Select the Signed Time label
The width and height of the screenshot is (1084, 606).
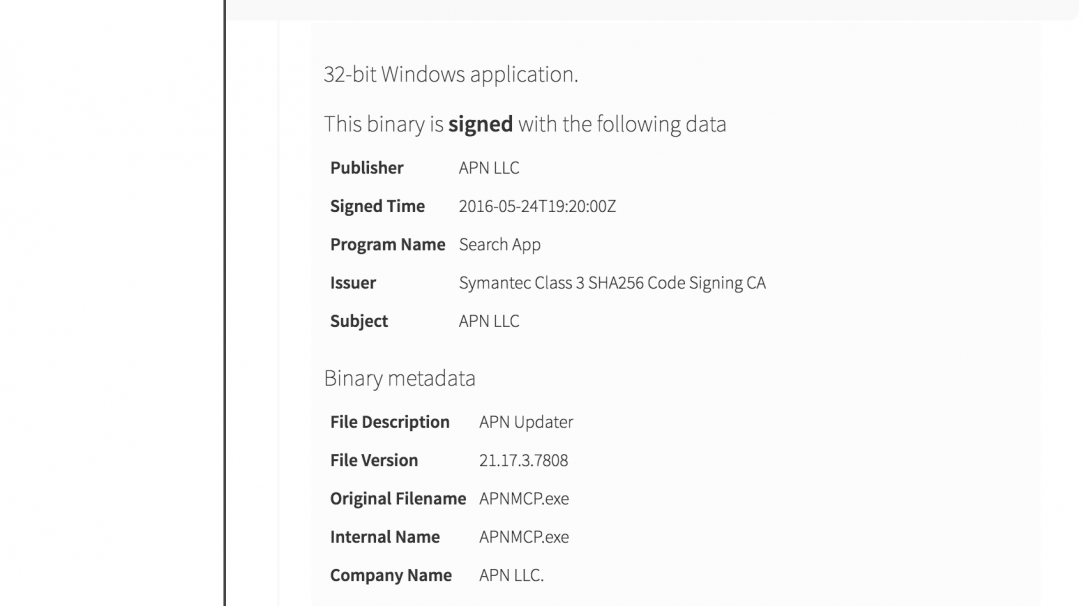click(377, 207)
